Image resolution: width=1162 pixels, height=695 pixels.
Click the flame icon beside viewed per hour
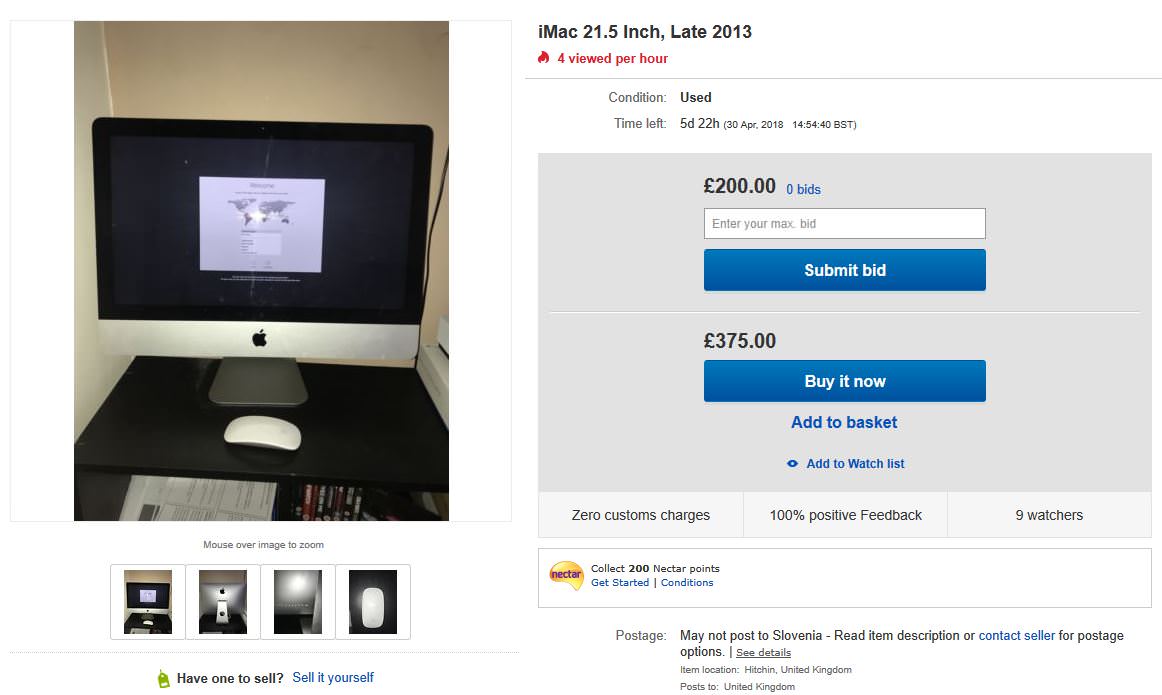click(x=543, y=57)
